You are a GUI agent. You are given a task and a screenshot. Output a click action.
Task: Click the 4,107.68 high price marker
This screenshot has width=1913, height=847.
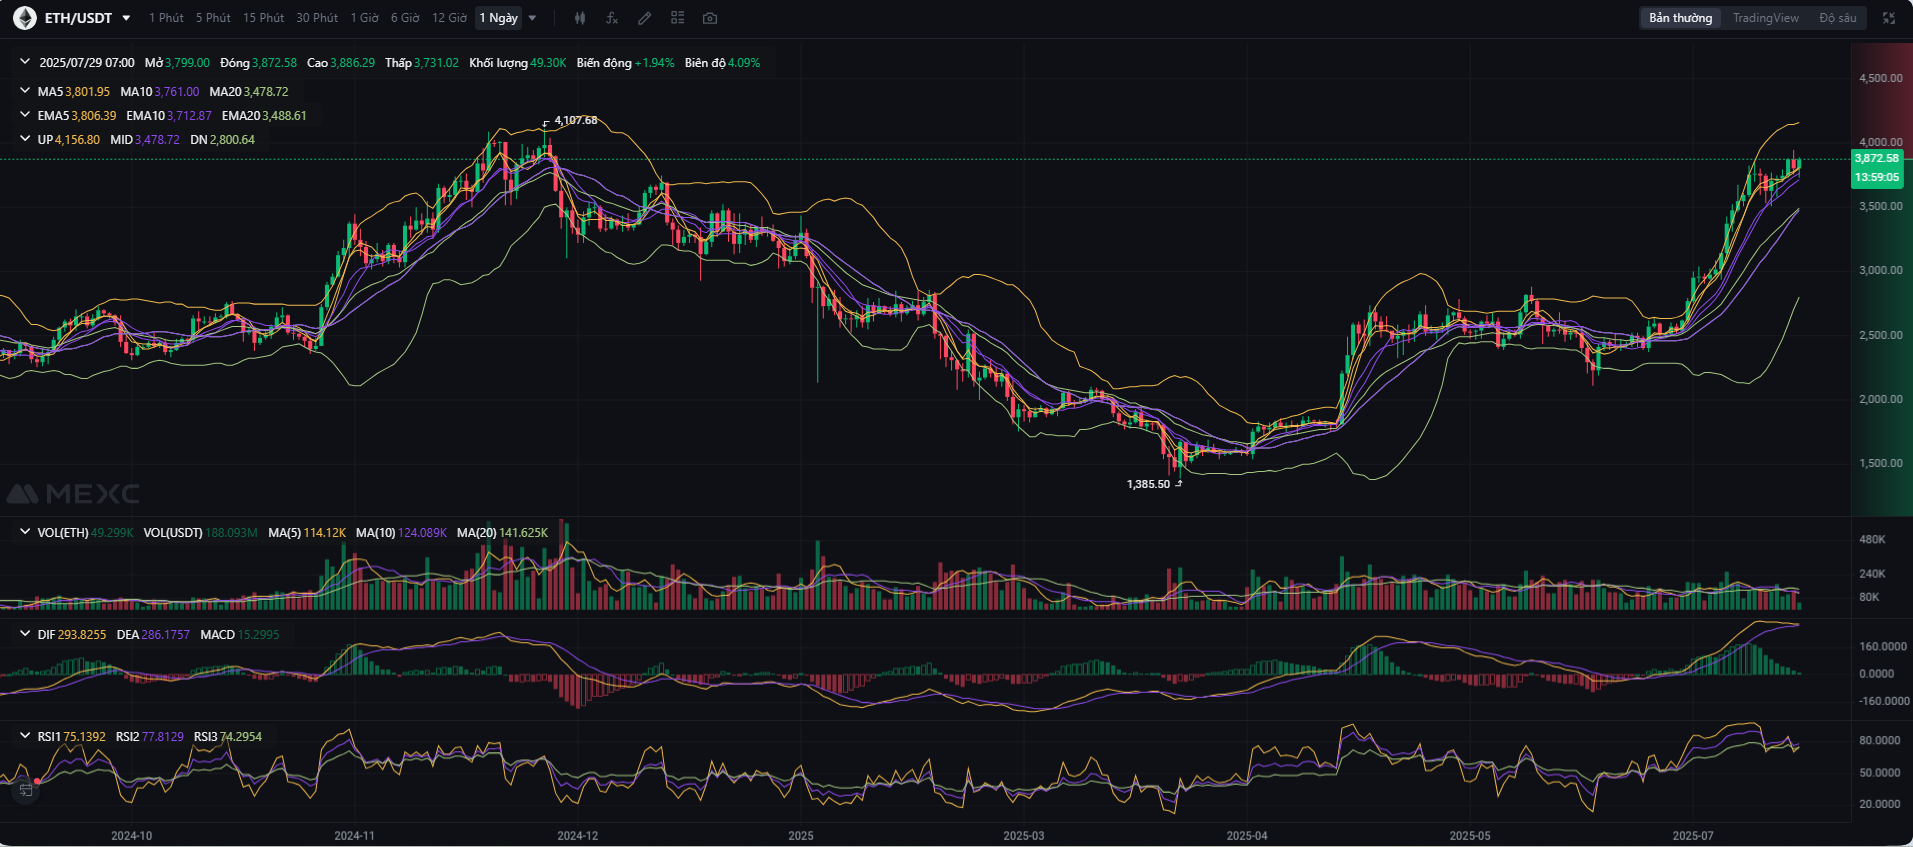(x=575, y=120)
